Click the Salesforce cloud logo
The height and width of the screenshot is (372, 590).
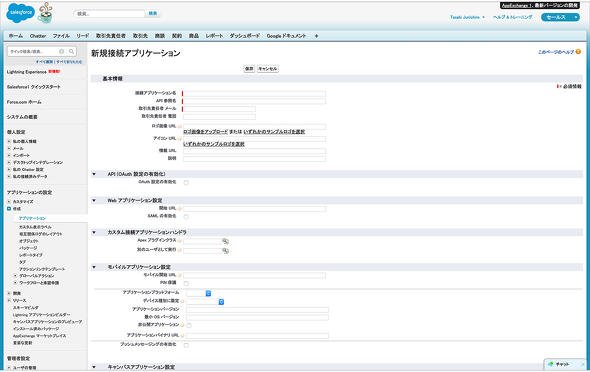[x=21, y=13]
